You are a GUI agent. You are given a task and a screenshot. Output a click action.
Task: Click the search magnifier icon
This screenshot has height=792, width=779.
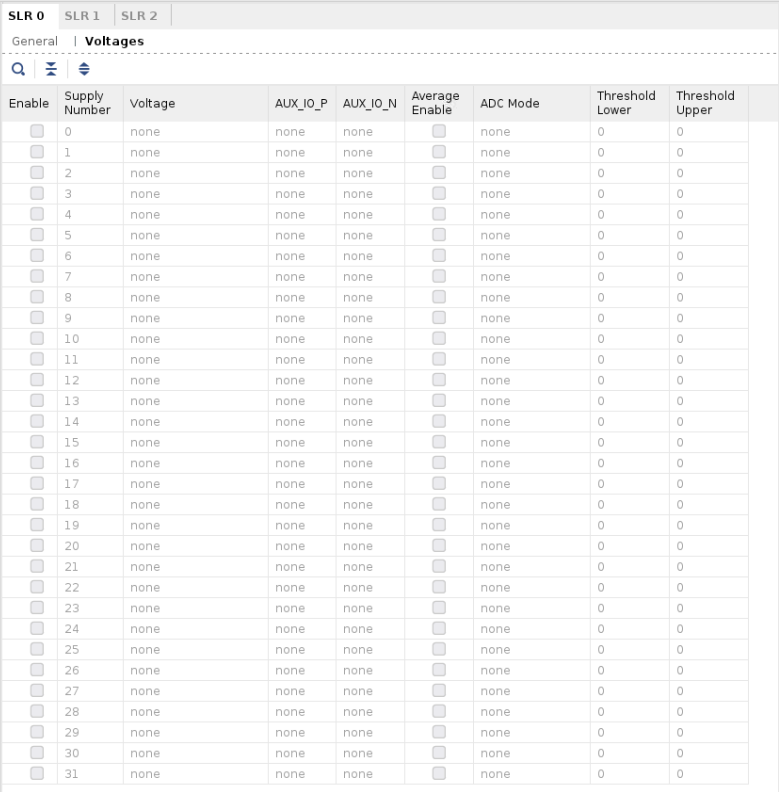tap(18, 69)
